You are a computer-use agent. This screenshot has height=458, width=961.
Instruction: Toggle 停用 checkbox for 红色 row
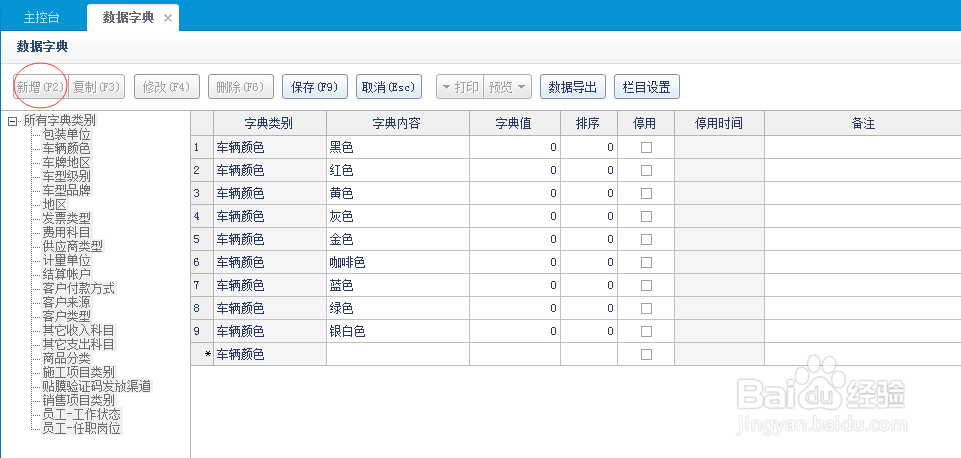click(x=646, y=170)
